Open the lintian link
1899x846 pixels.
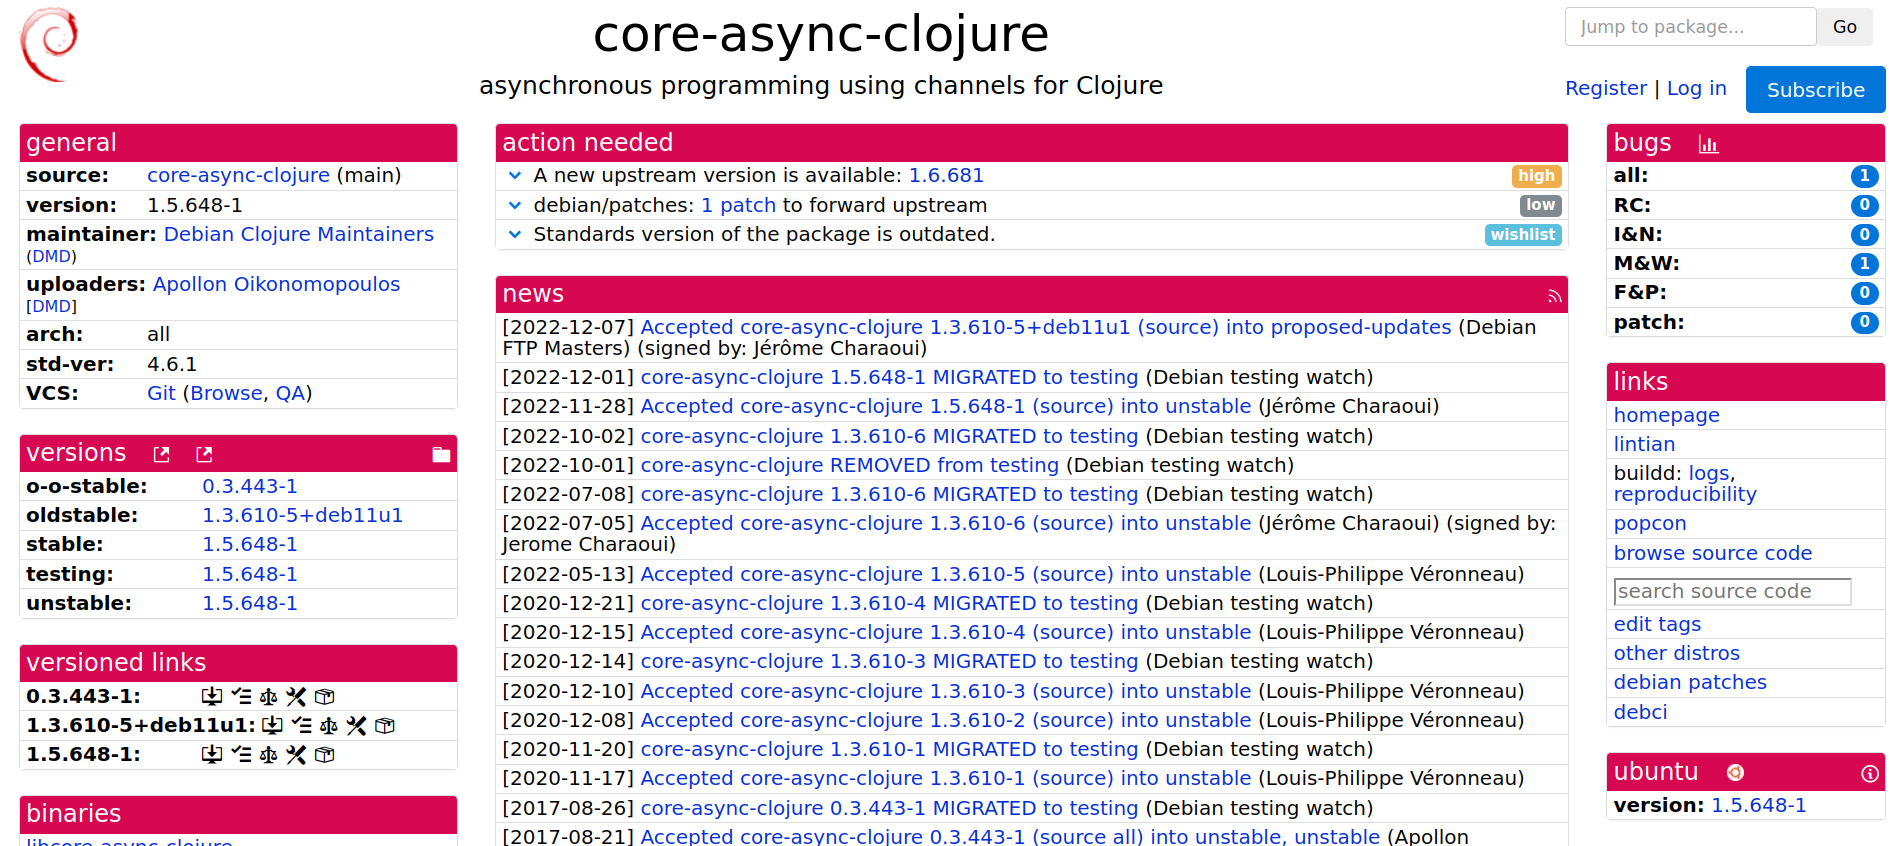click(x=1644, y=445)
